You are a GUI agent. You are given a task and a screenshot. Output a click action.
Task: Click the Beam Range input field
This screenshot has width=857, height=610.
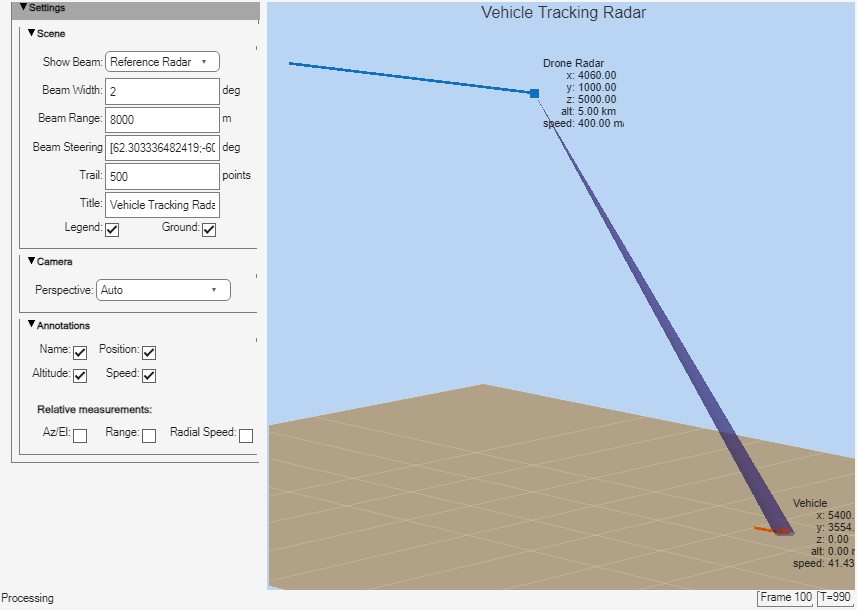(162, 120)
